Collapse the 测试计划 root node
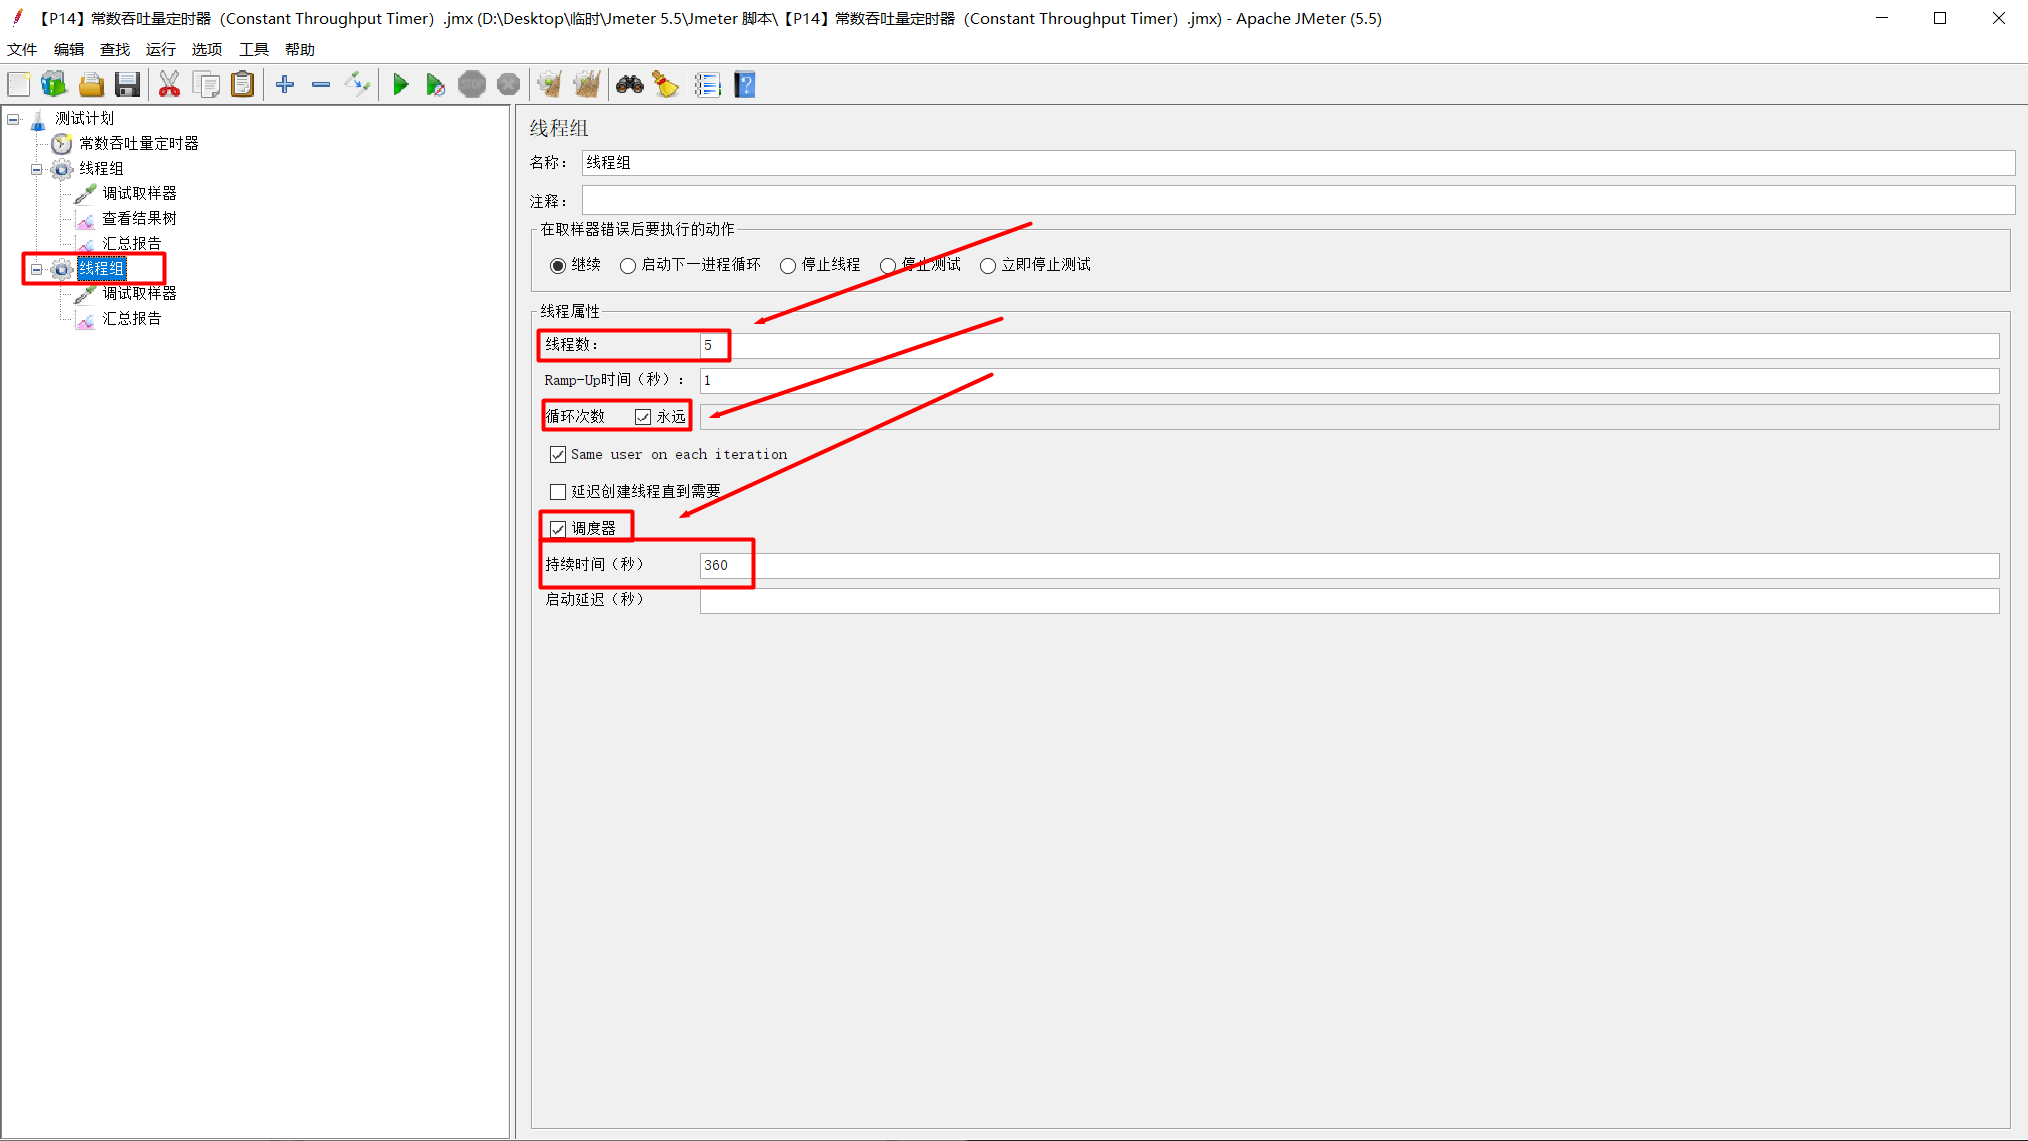The image size is (2028, 1141). 14,119
